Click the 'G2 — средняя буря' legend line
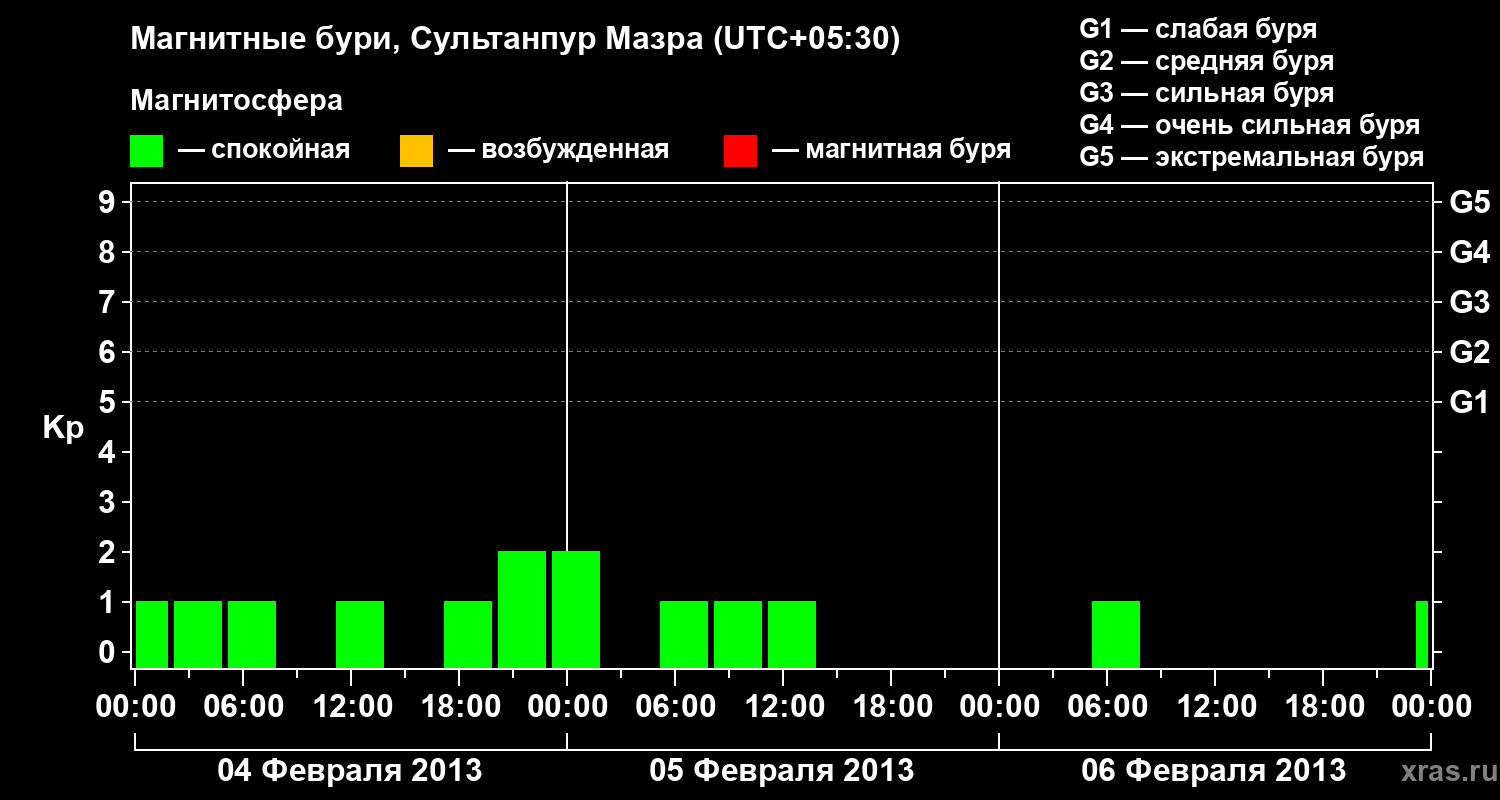 point(1207,61)
